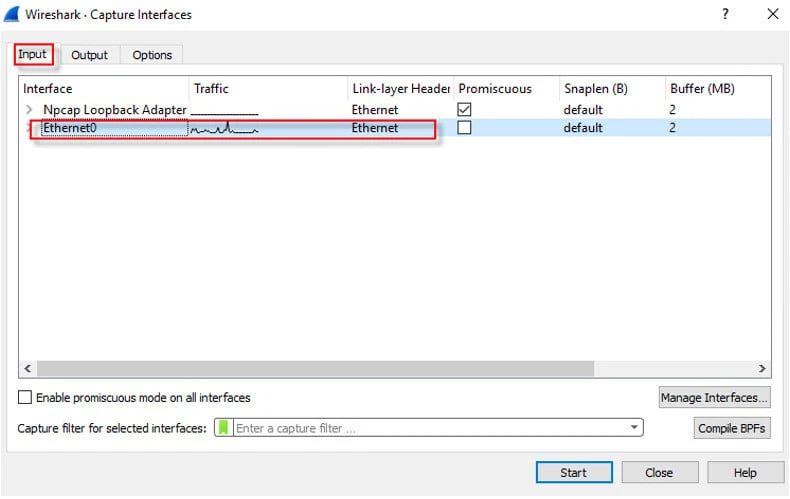Switch to the Output tab
Image resolution: width=790 pixels, height=499 pixels.
pyautogui.click(x=89, y=55)
